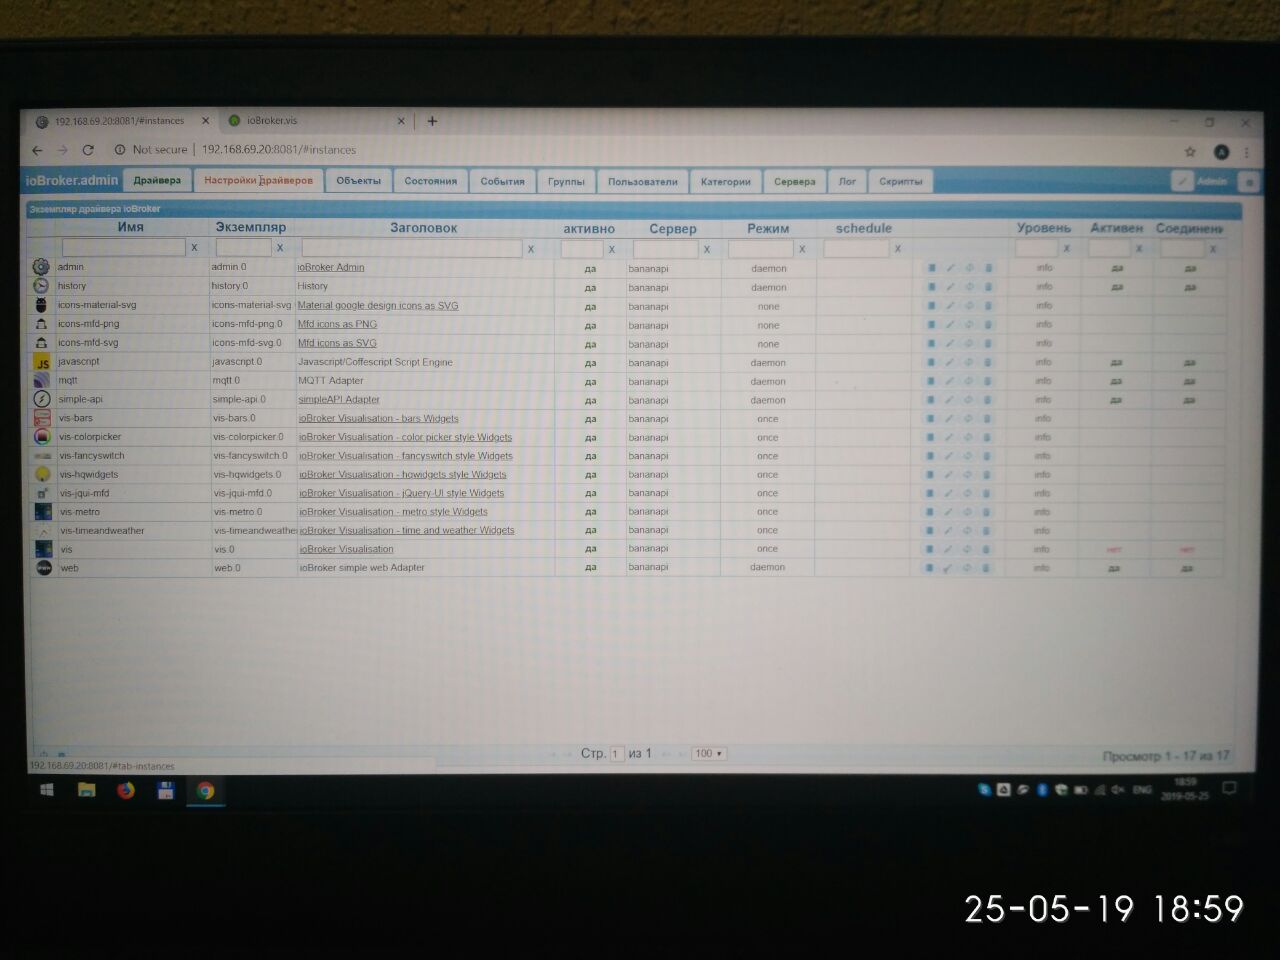Screen dimensions: 1280x960
Task: Click the pencil edit icon for icons-mfd-svg row
Action: (x=950, y=343)
